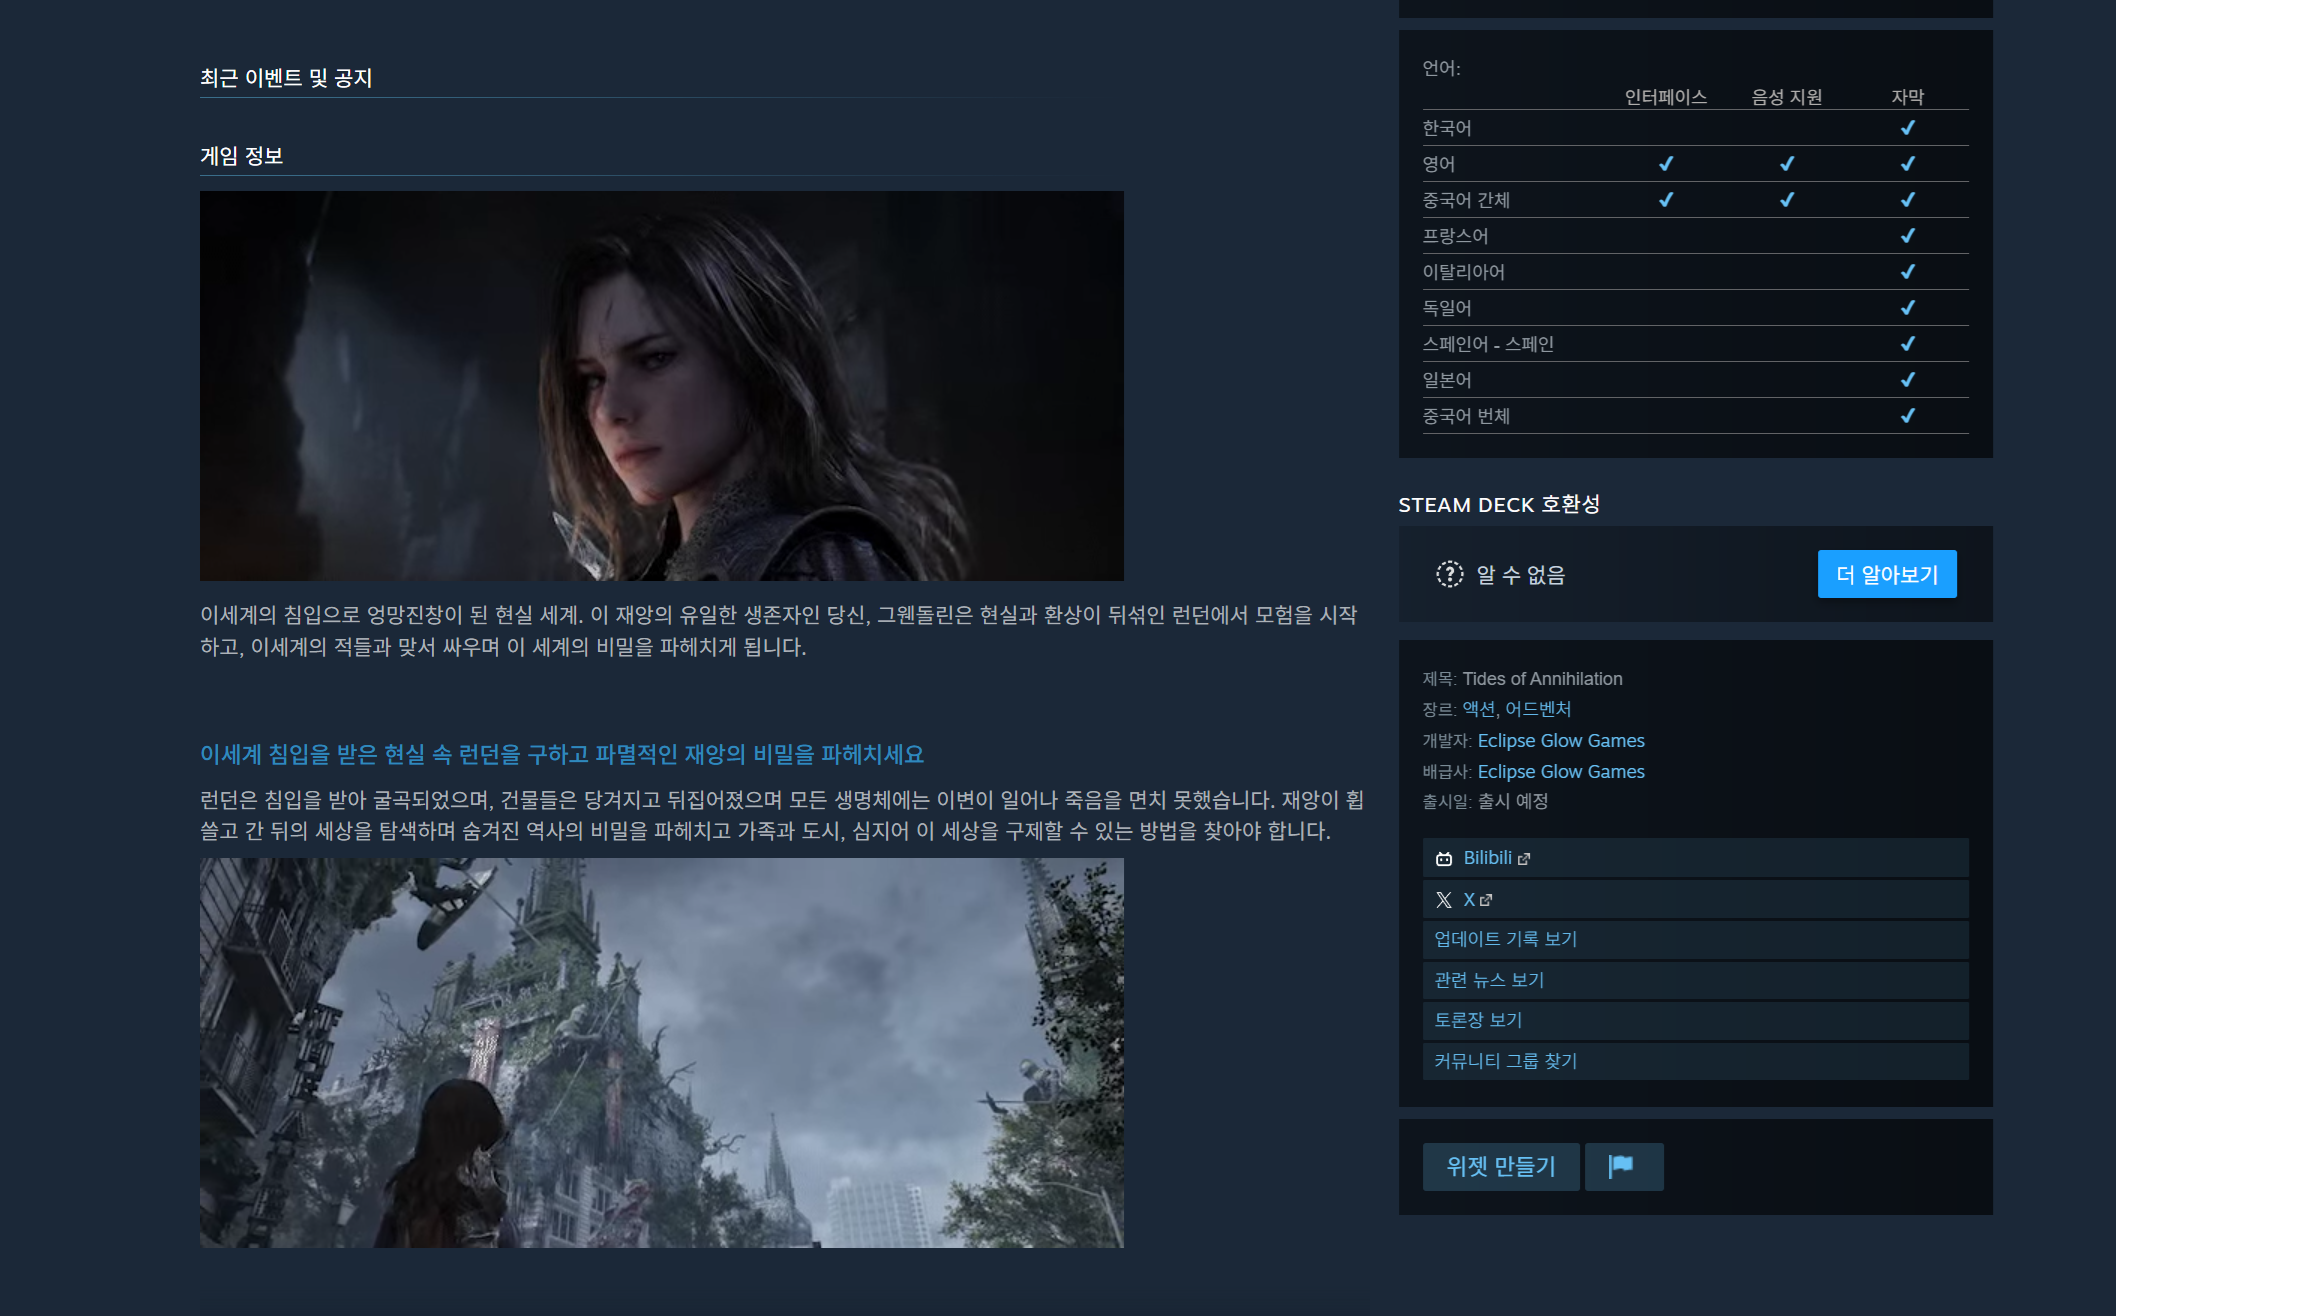Click Korean subtitles checkmark
This screenshot has width=2304, height=1316.
(1907, 128)
